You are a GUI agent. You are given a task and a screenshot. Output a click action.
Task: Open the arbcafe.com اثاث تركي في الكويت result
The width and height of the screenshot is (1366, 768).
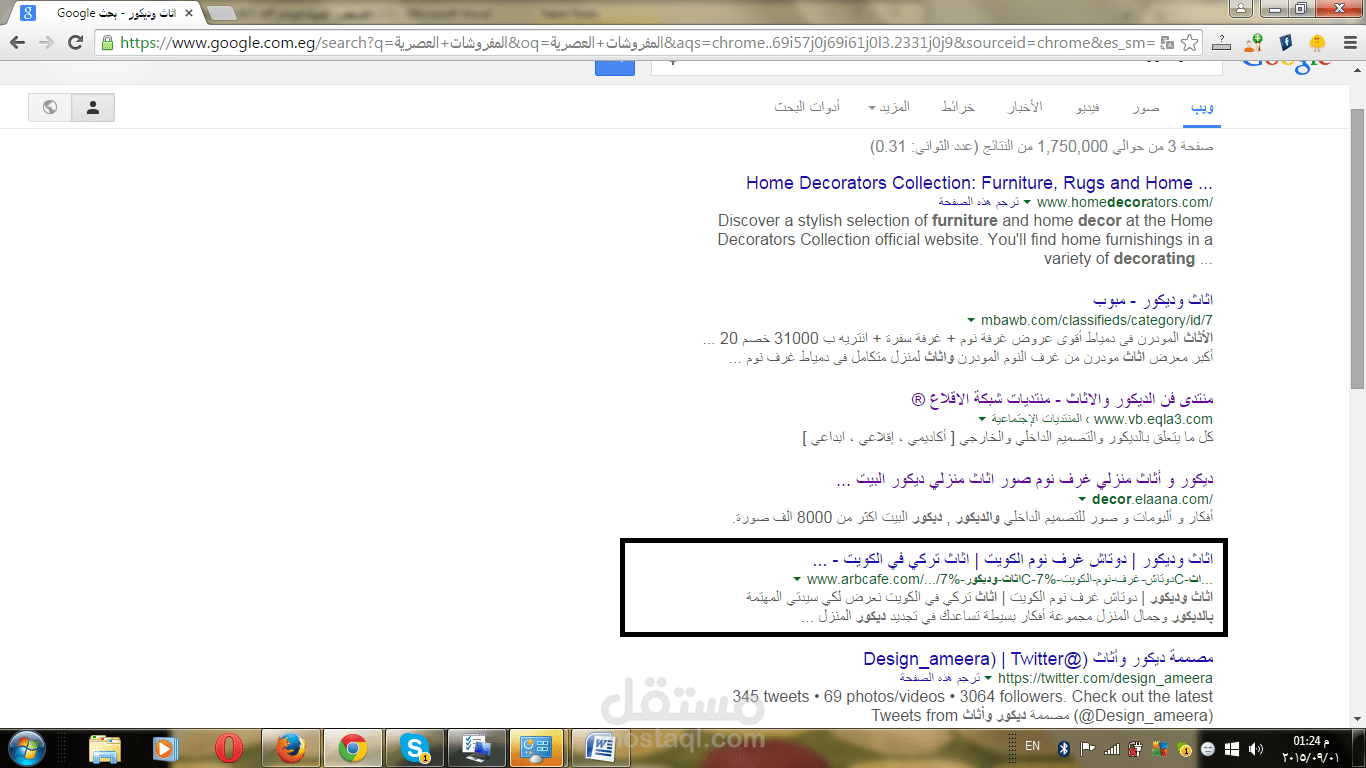click(1013, 558)
